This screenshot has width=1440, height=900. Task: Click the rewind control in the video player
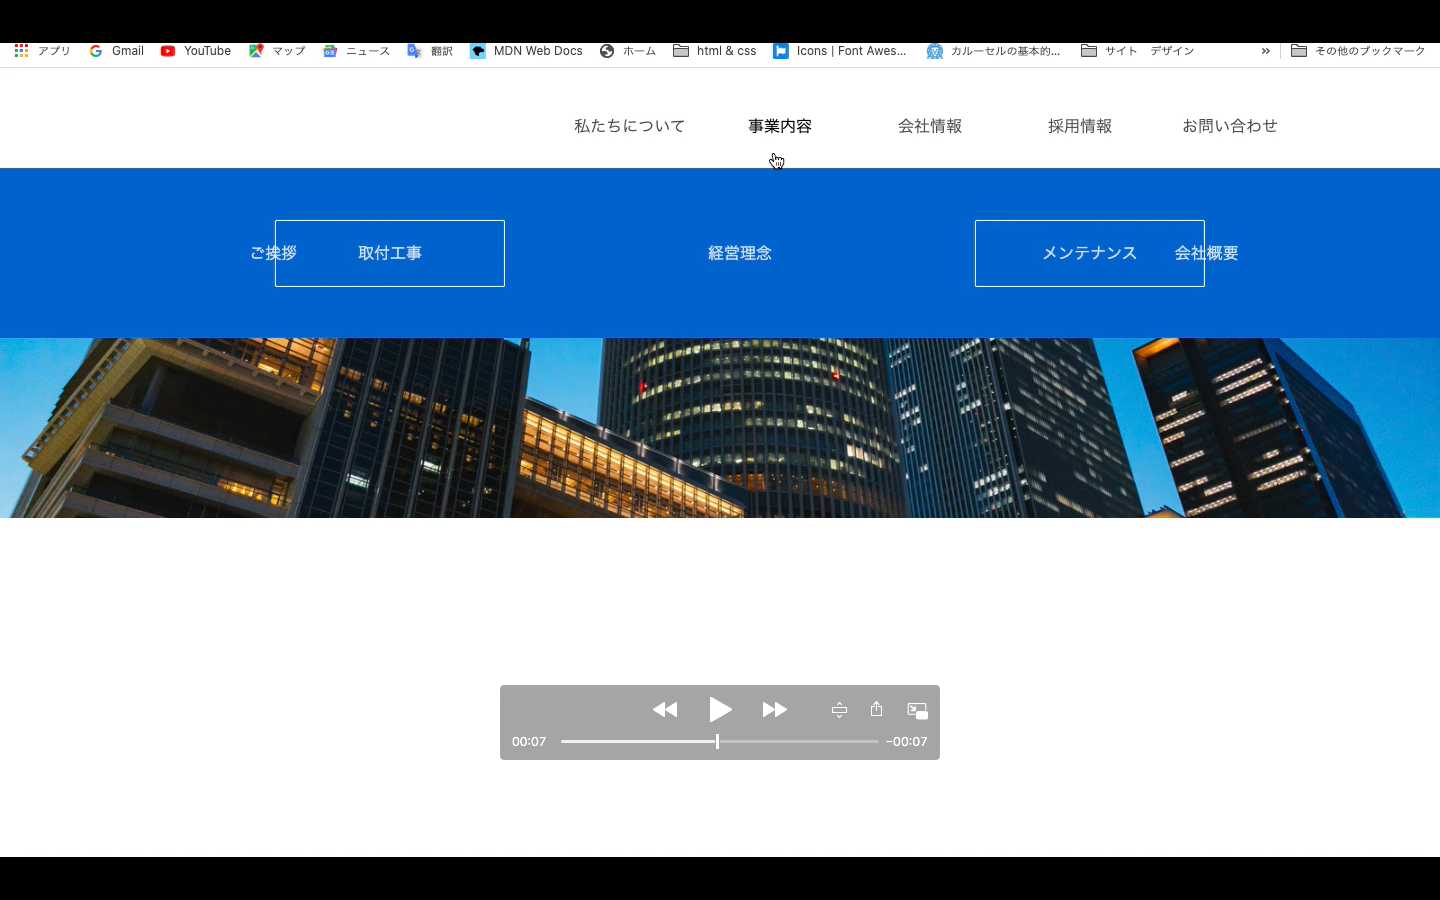[665, 709]
